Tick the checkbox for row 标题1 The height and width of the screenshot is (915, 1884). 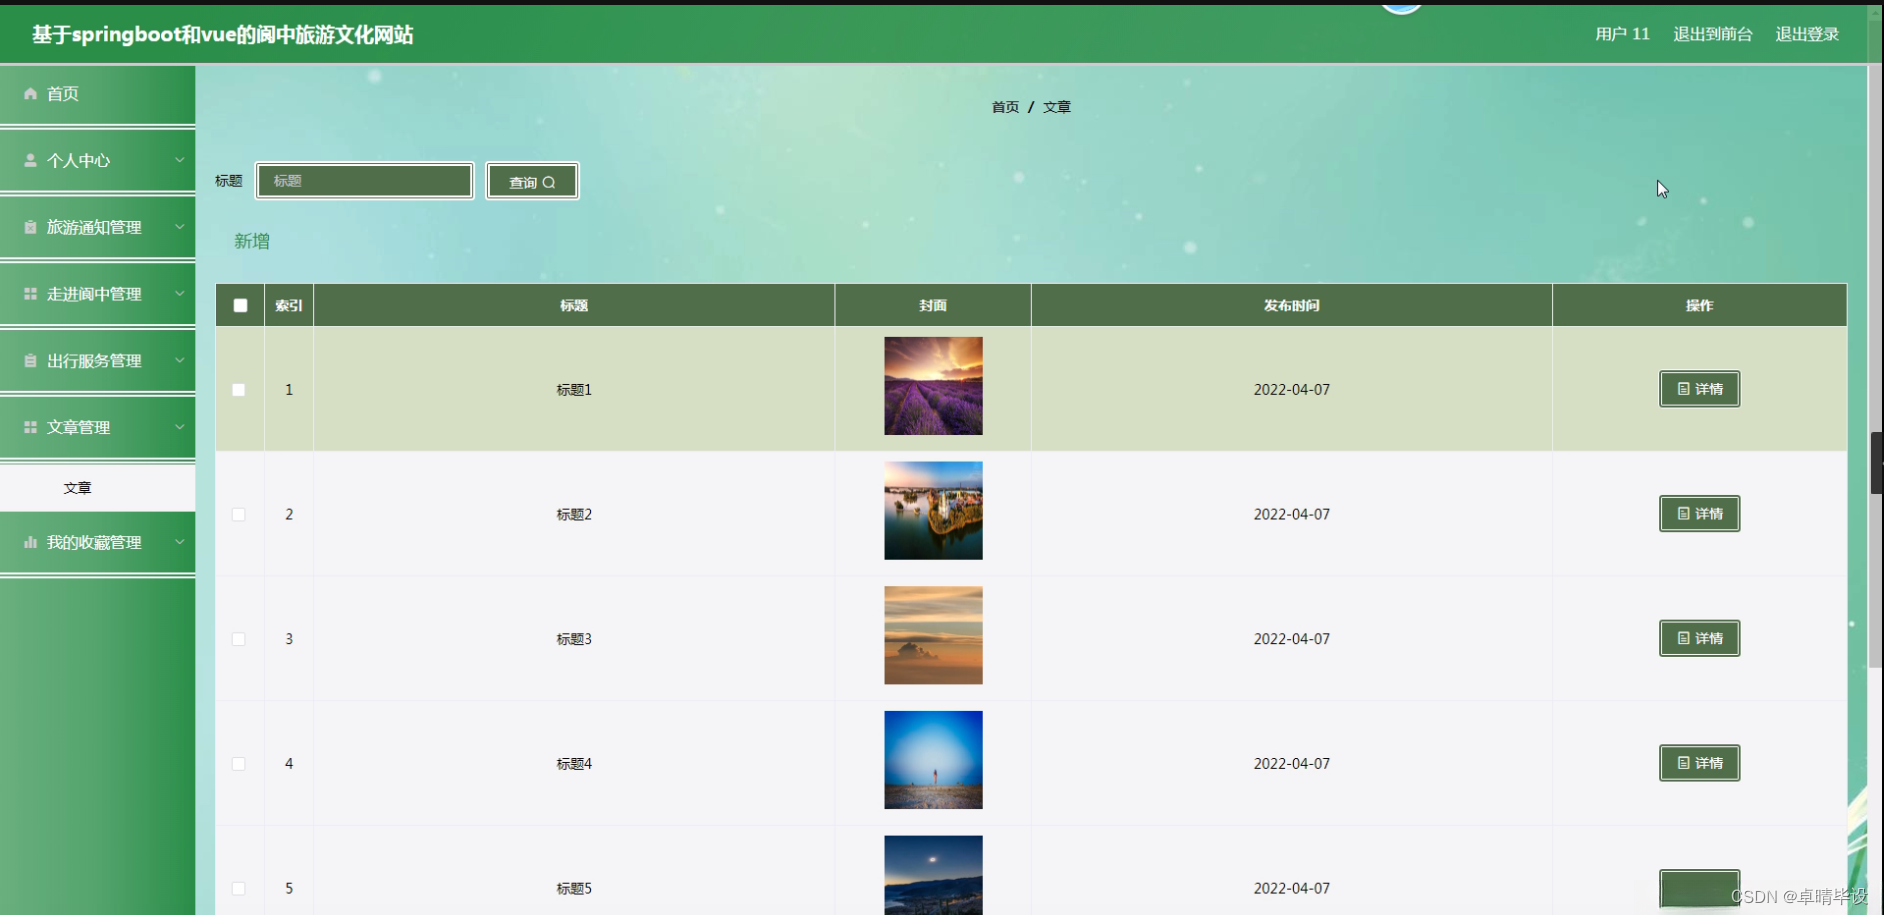pos(239,389)
